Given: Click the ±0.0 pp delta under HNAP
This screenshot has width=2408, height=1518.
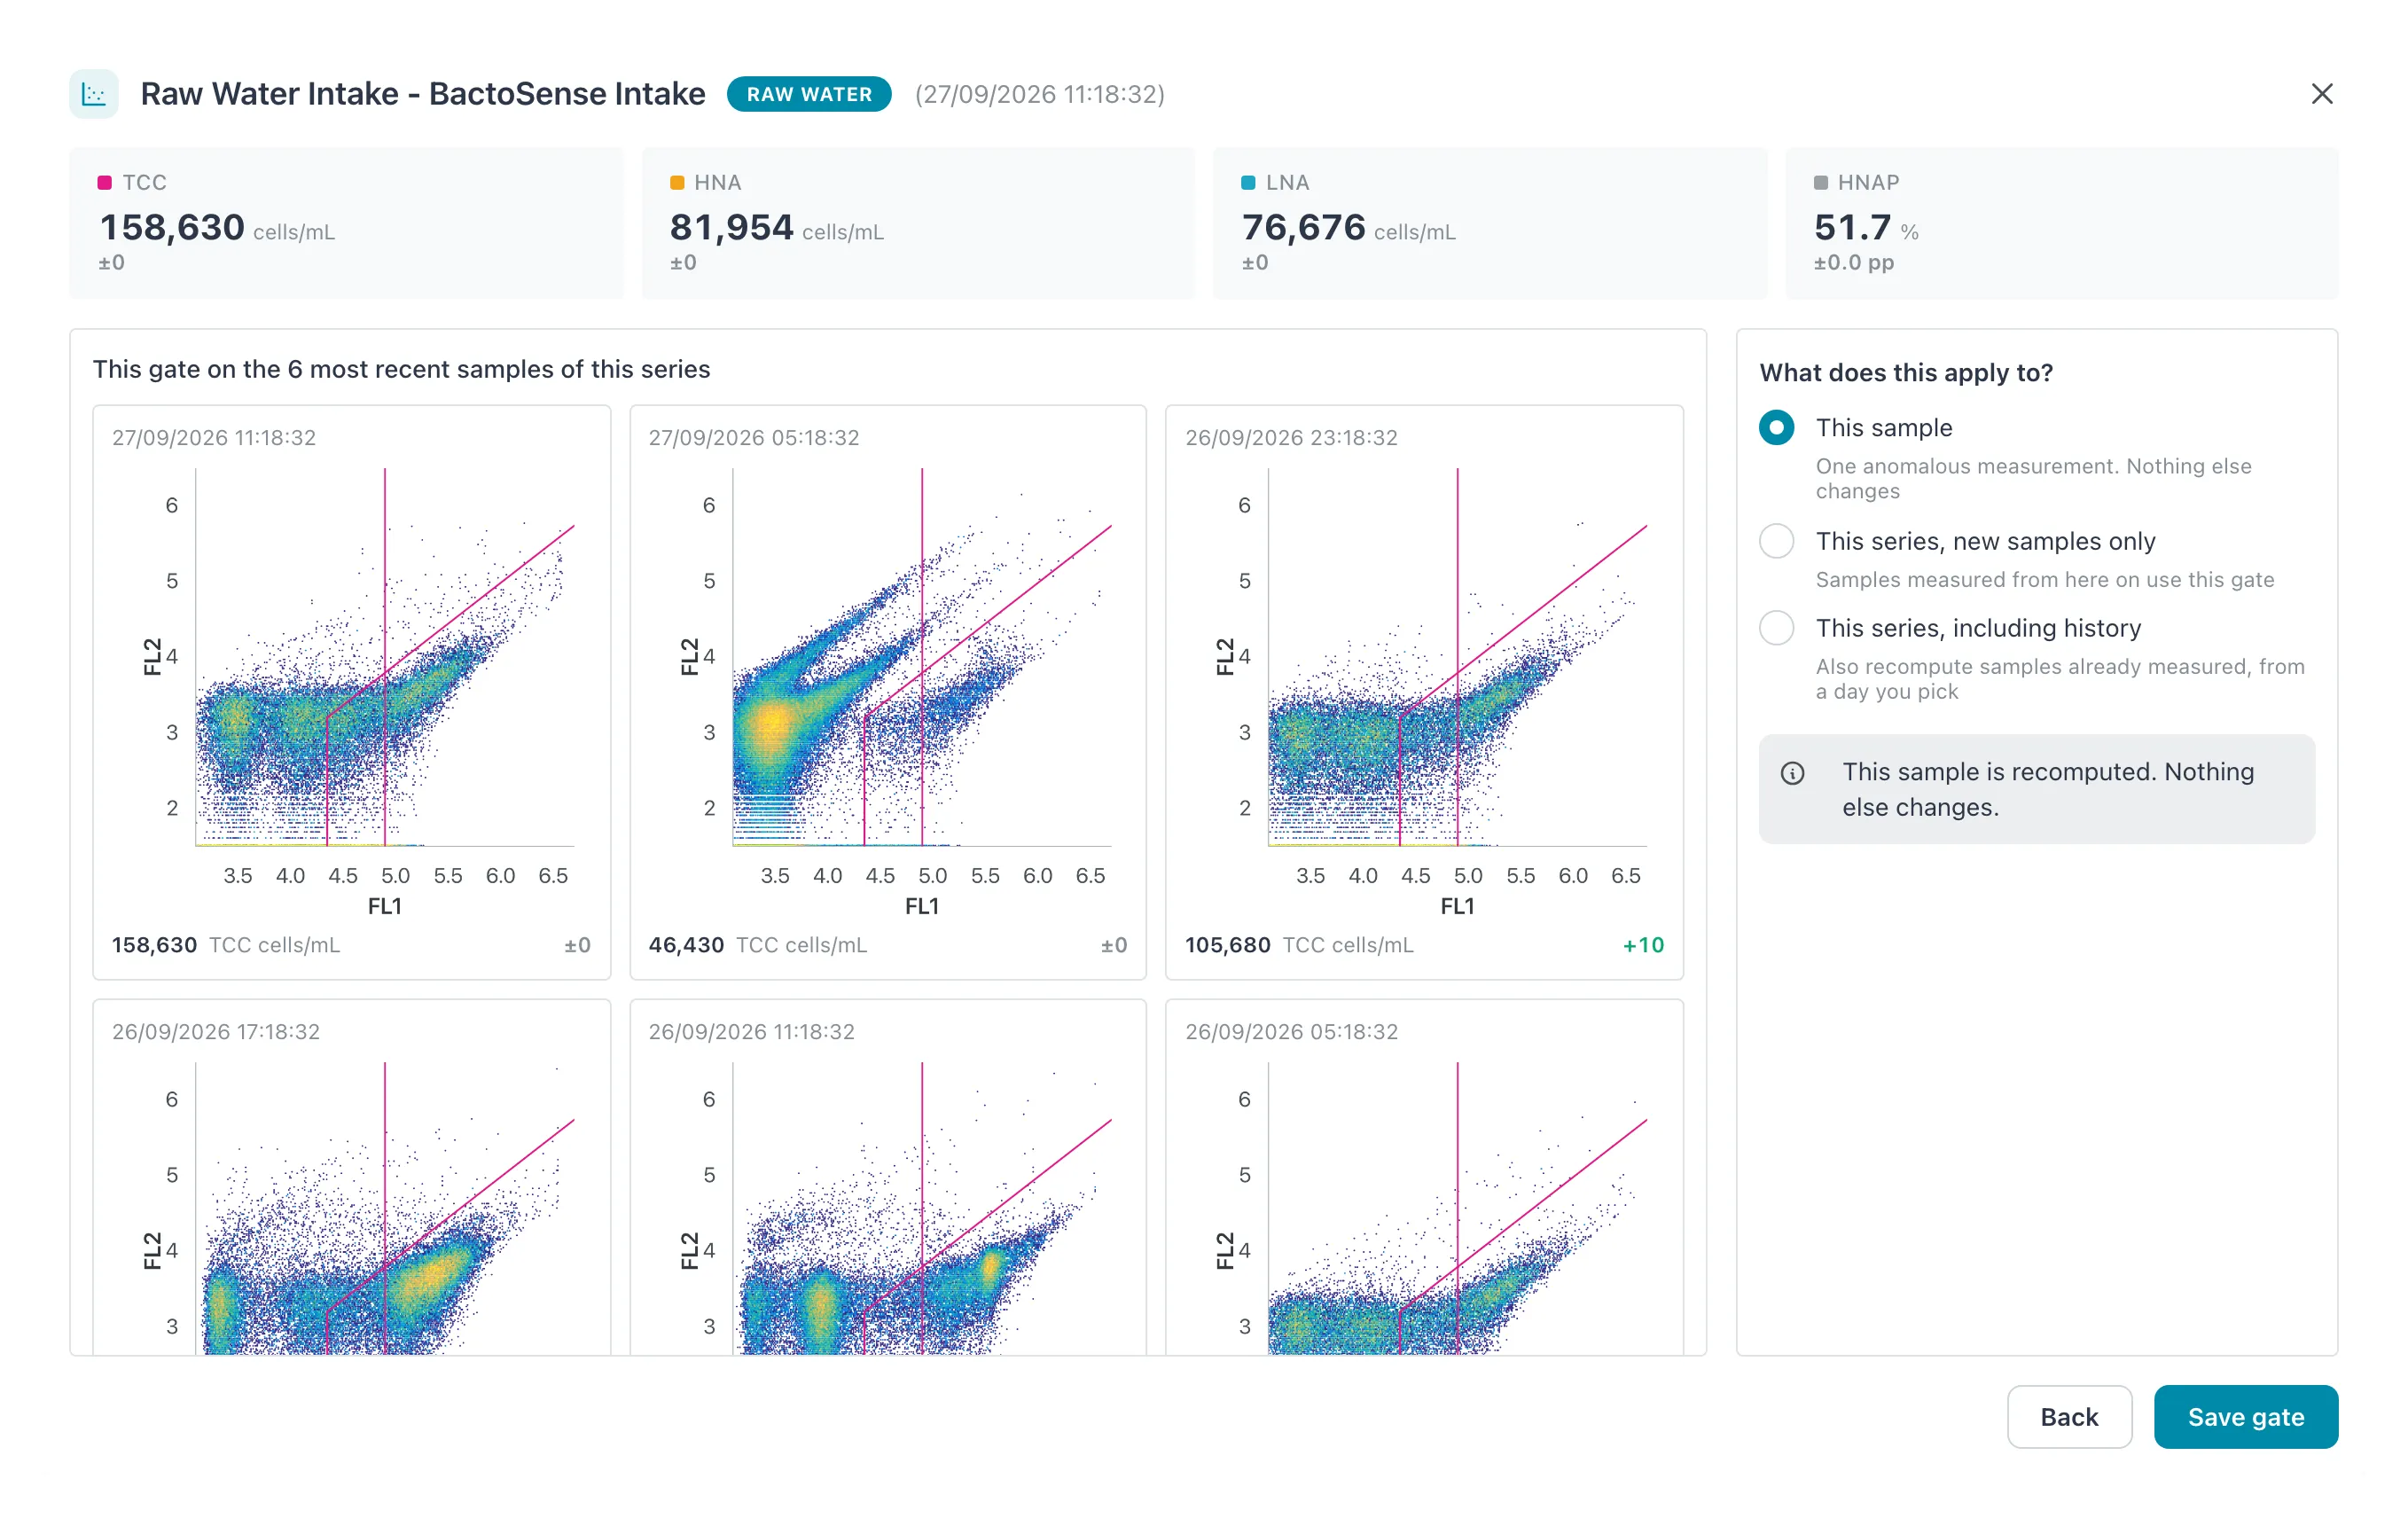Looking at the screenshot, I should click(1853, 262).
